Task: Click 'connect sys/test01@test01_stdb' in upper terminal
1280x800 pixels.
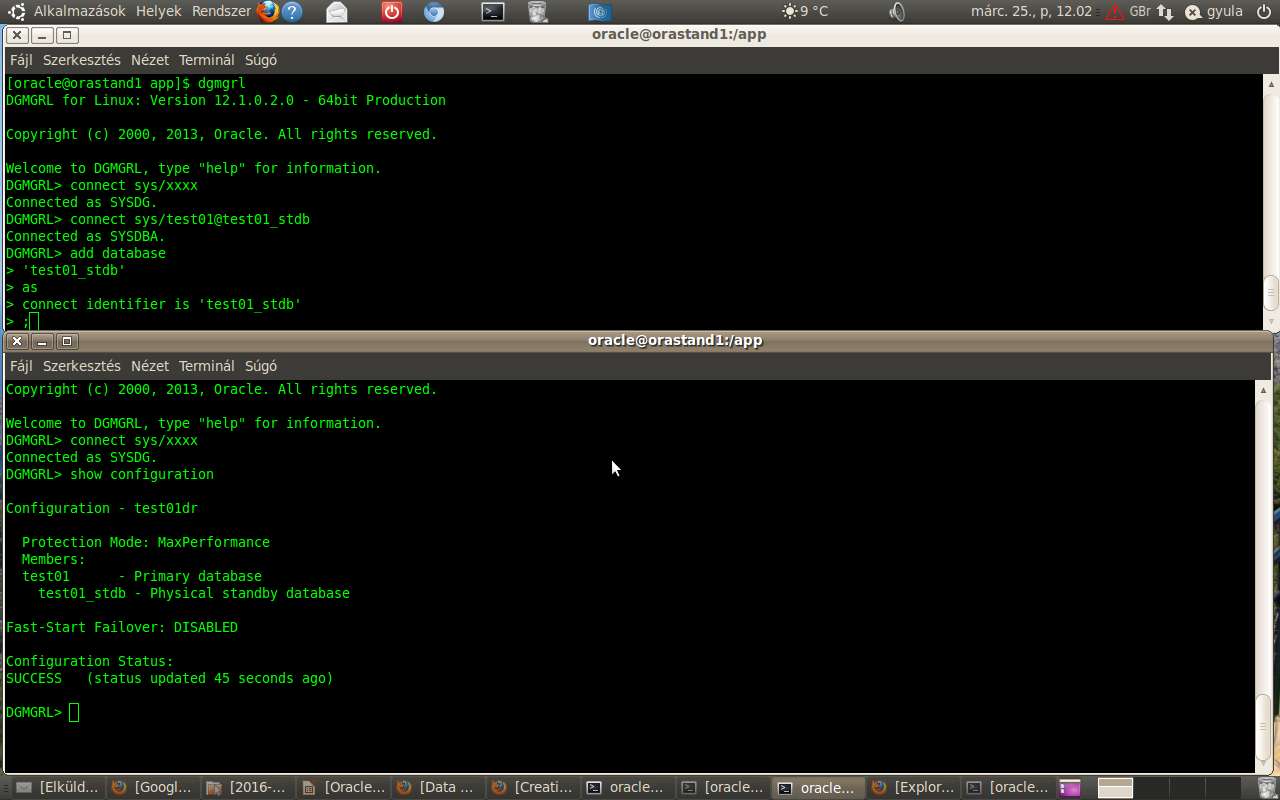Action: [x=190, y=219]
